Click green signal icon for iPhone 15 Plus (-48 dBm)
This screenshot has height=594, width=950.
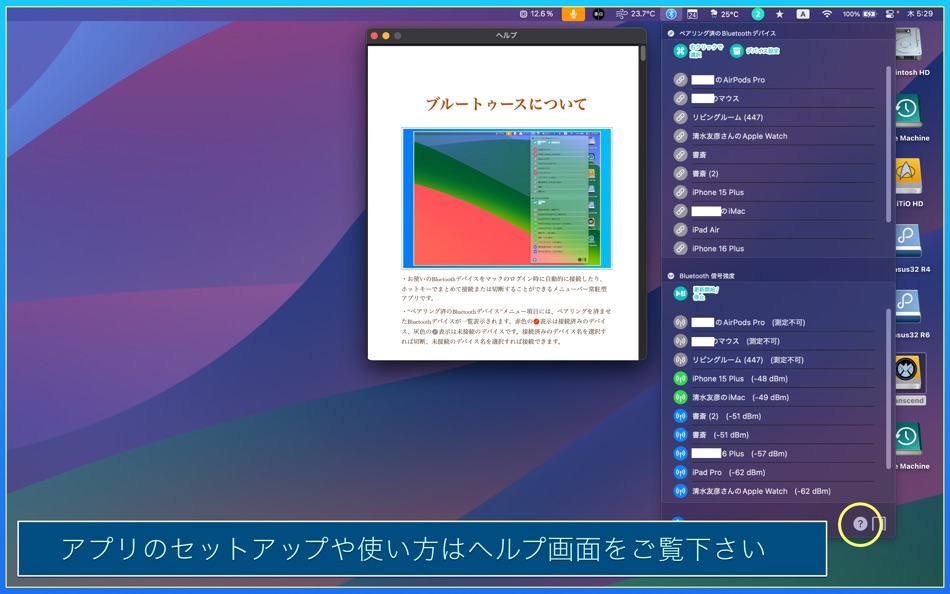pyautogui.click(x=680, y=379)
